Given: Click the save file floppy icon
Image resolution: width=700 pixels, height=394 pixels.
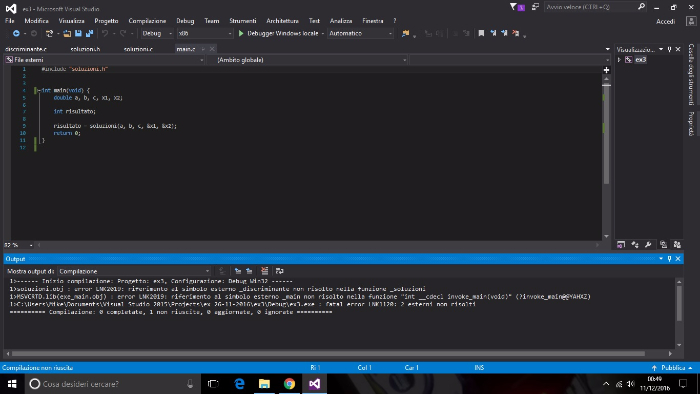Looking at the screenshot, I should click(x=78, y=33).
